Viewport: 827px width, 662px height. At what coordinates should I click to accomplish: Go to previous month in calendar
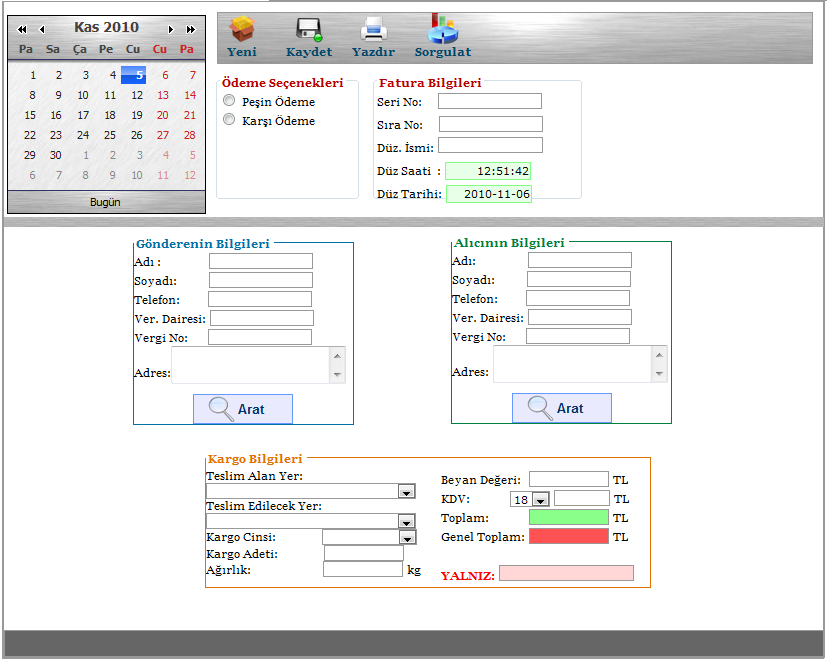pyautogui.click(x=42, y=29)
